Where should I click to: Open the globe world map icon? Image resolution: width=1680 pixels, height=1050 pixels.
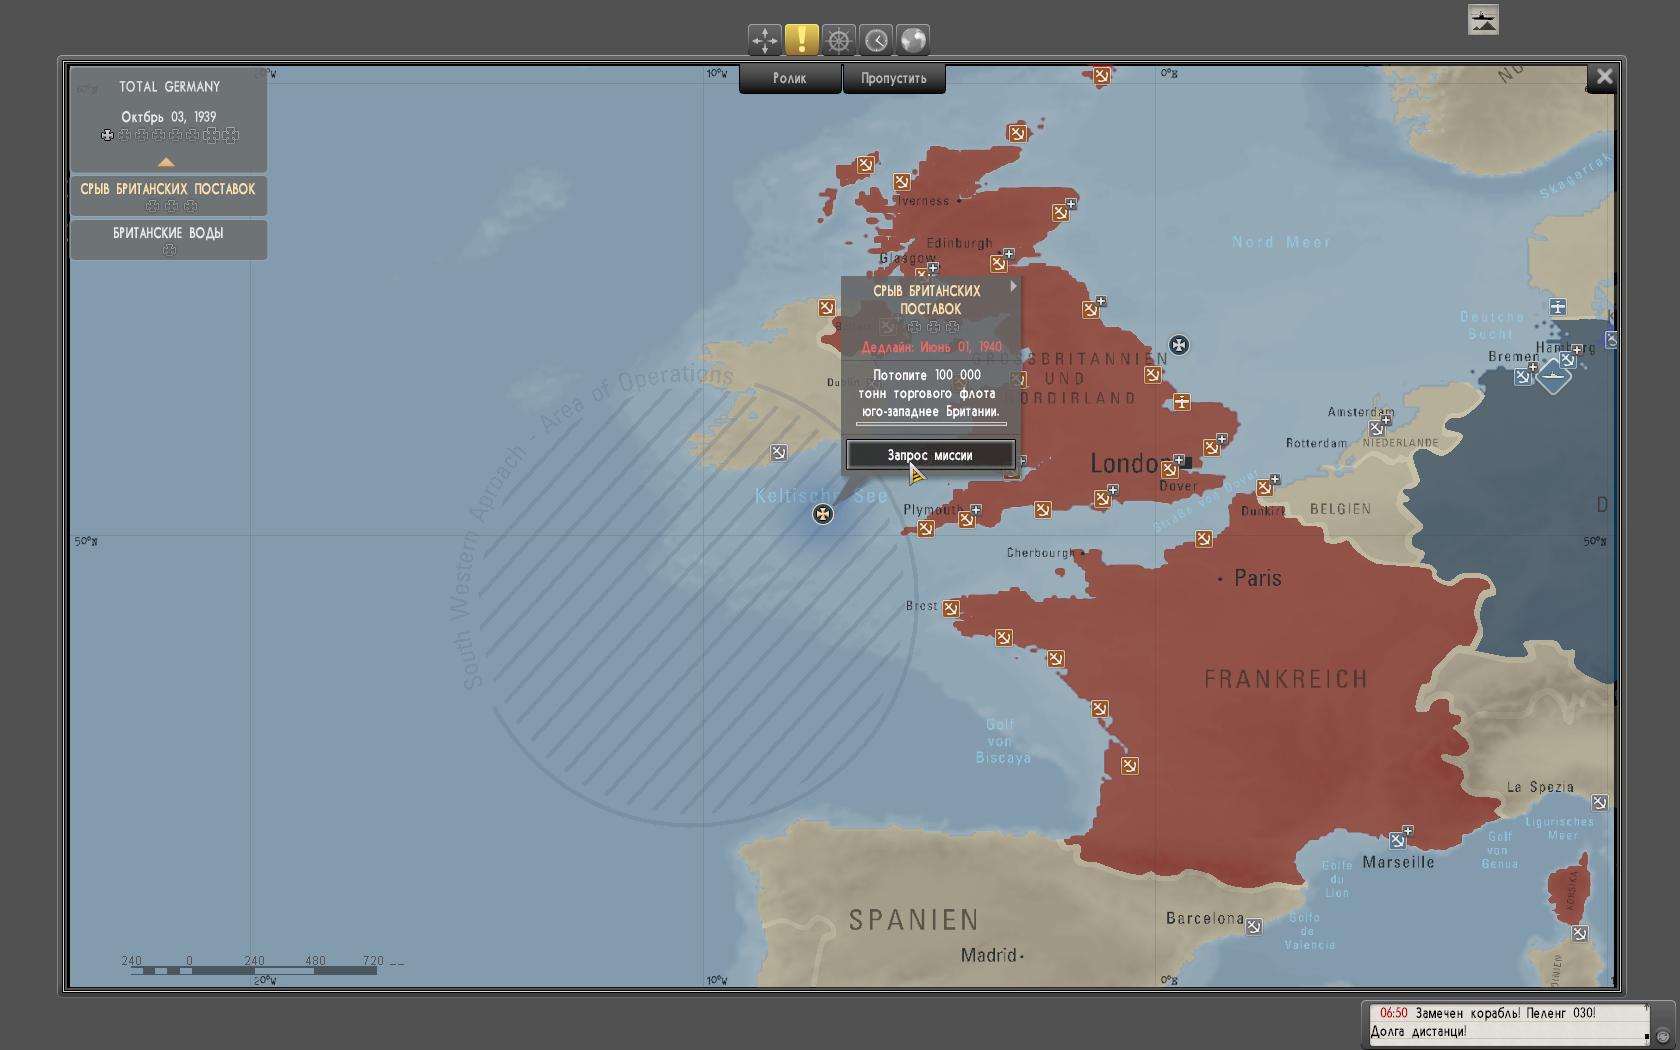(913, 40)
